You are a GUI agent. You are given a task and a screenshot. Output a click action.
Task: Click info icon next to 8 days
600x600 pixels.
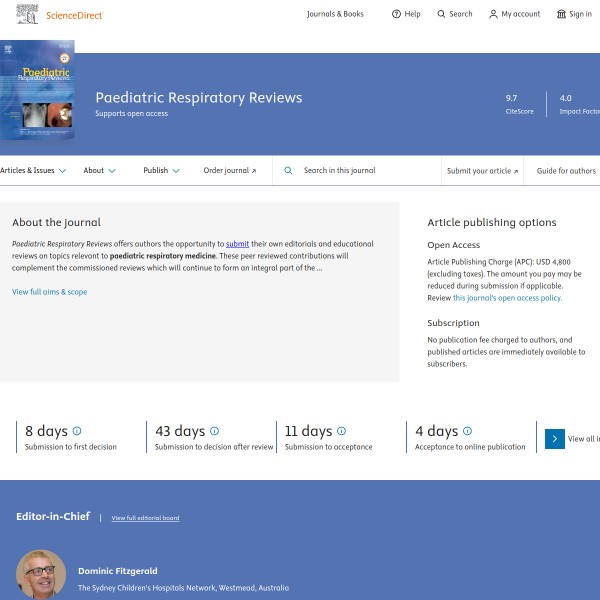(77, 431)
